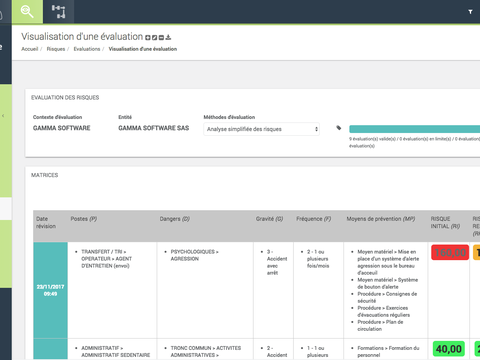Click the download icon beside title
Screen dimensions: 480x360
pos(168,37)
